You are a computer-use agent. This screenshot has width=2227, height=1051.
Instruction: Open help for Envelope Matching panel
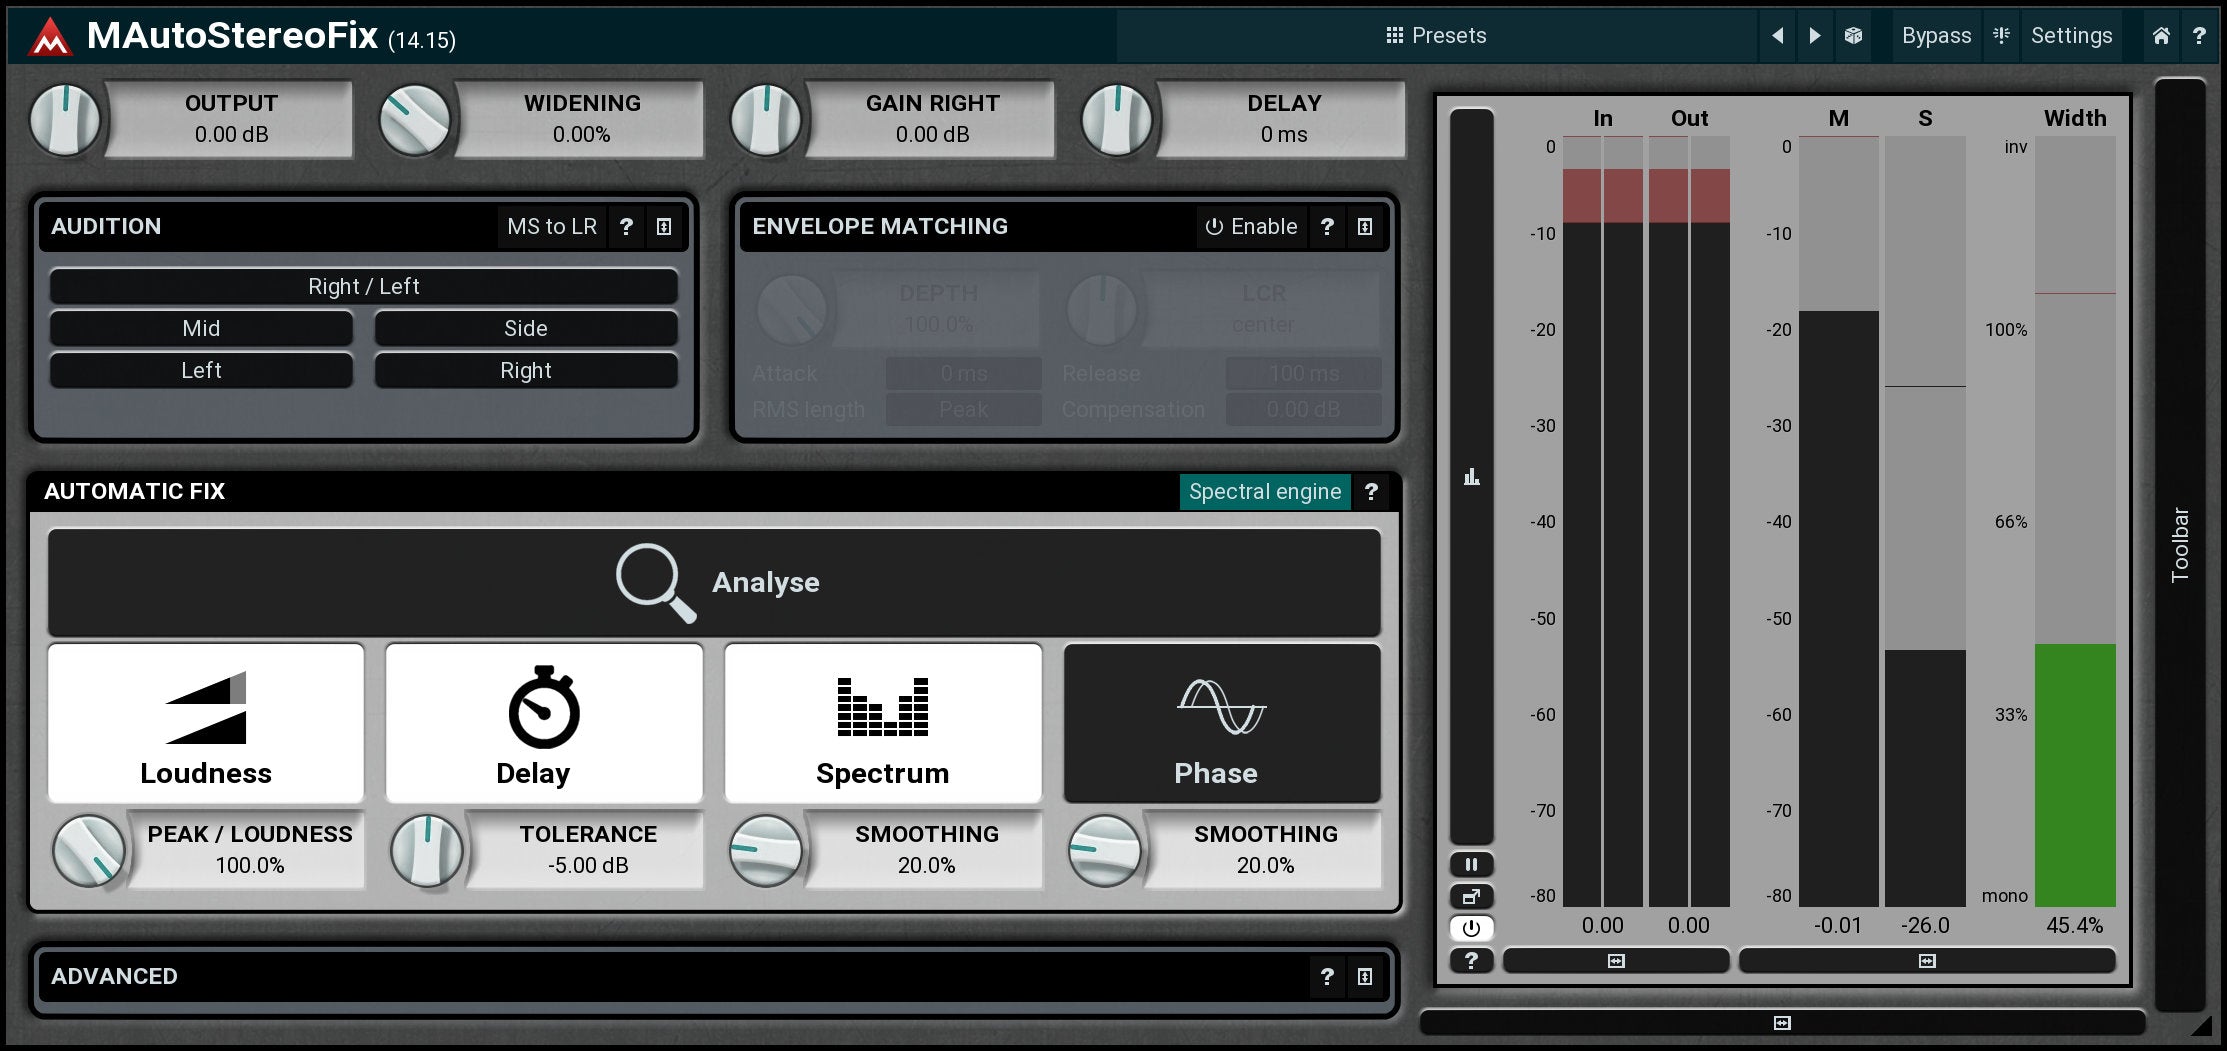pos(1327,227)
